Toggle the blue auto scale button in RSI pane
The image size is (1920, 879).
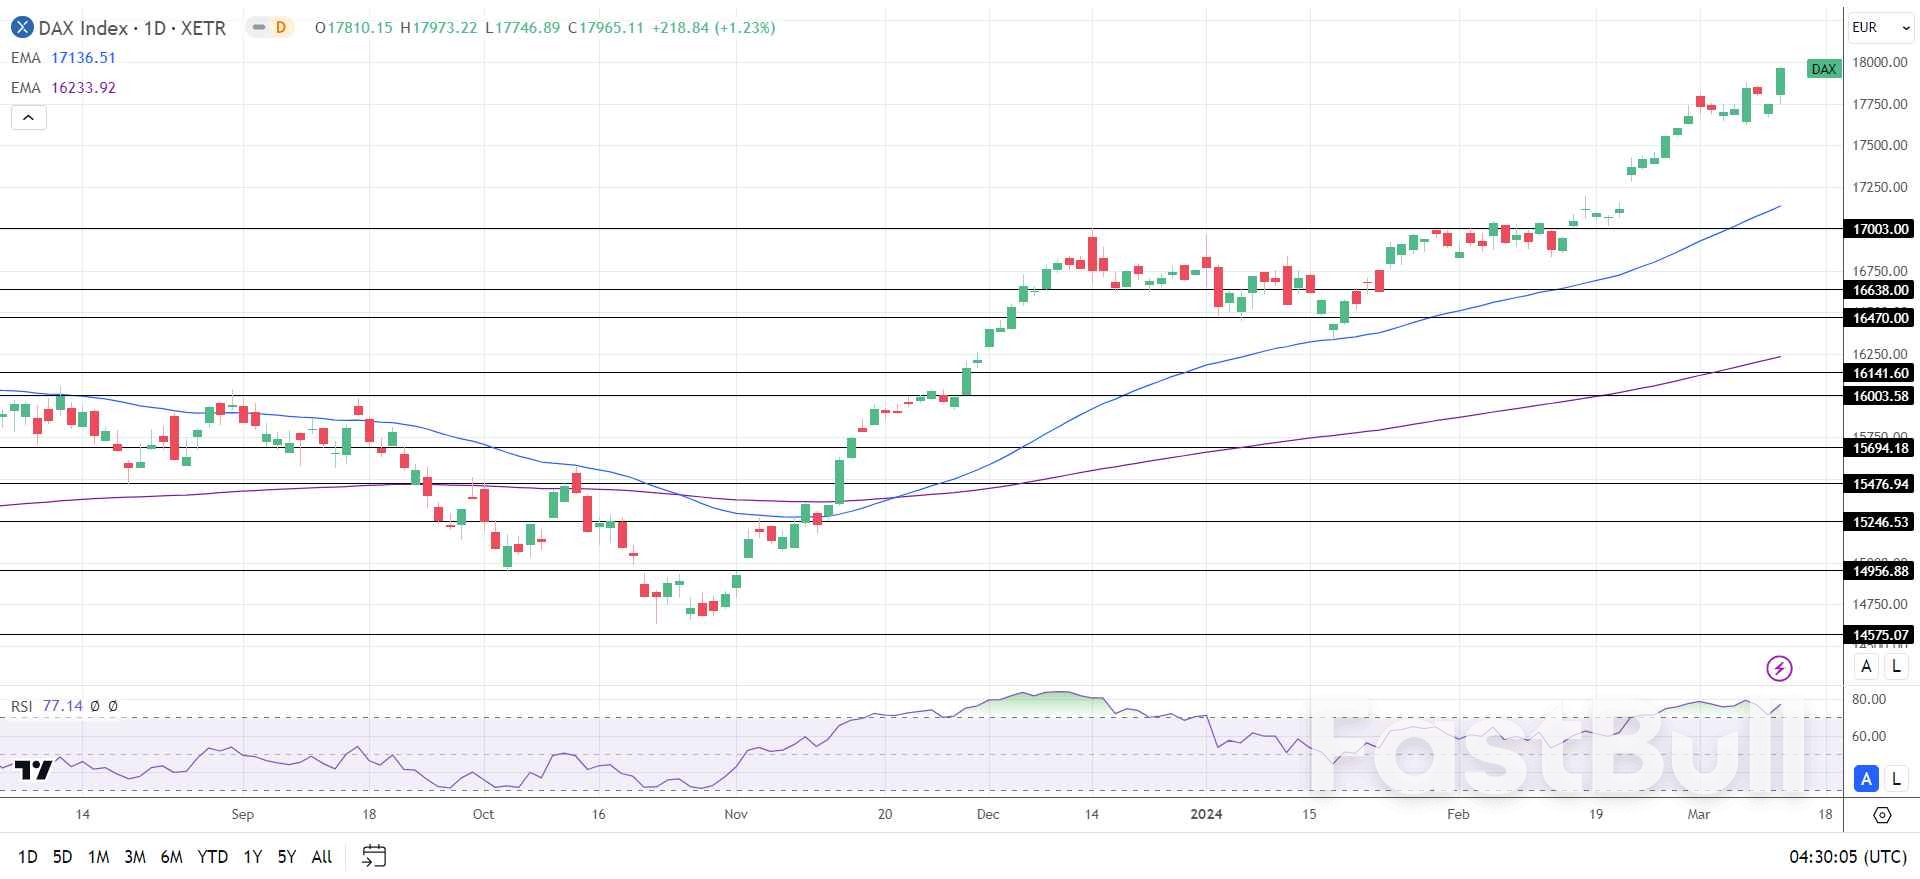[1866, 778]
